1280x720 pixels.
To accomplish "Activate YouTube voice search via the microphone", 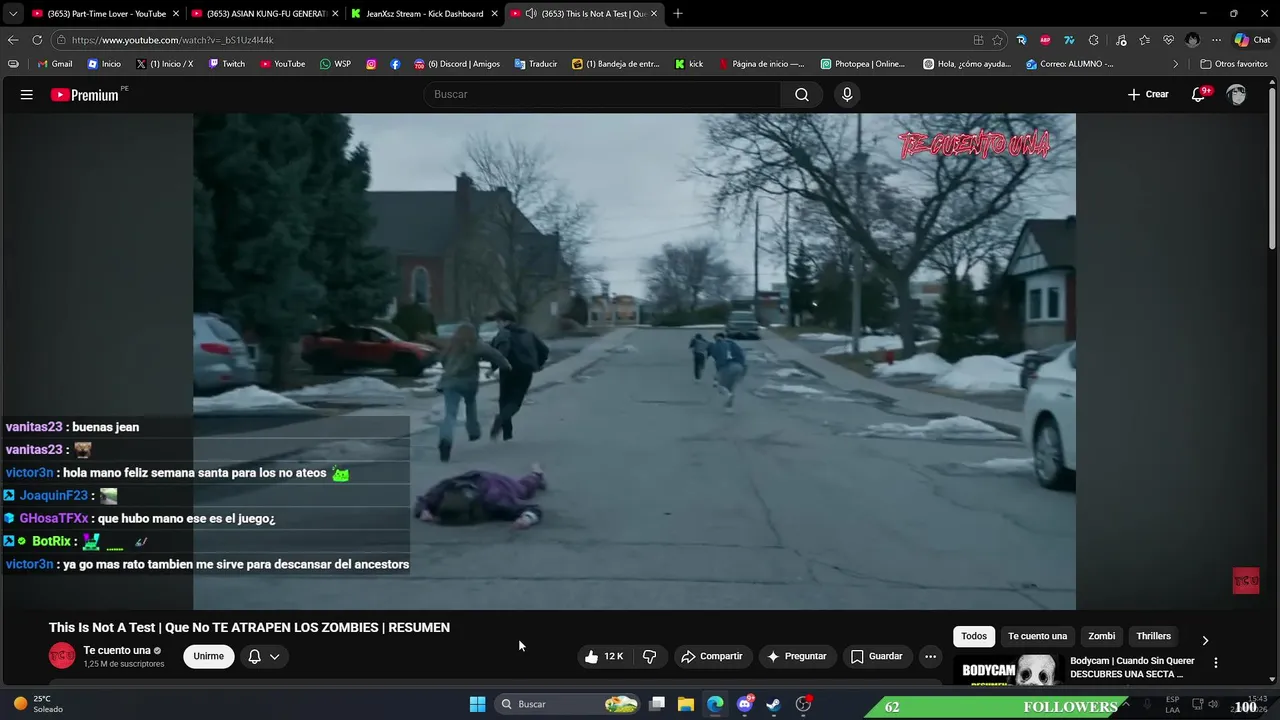I will (x=847, y=94).
